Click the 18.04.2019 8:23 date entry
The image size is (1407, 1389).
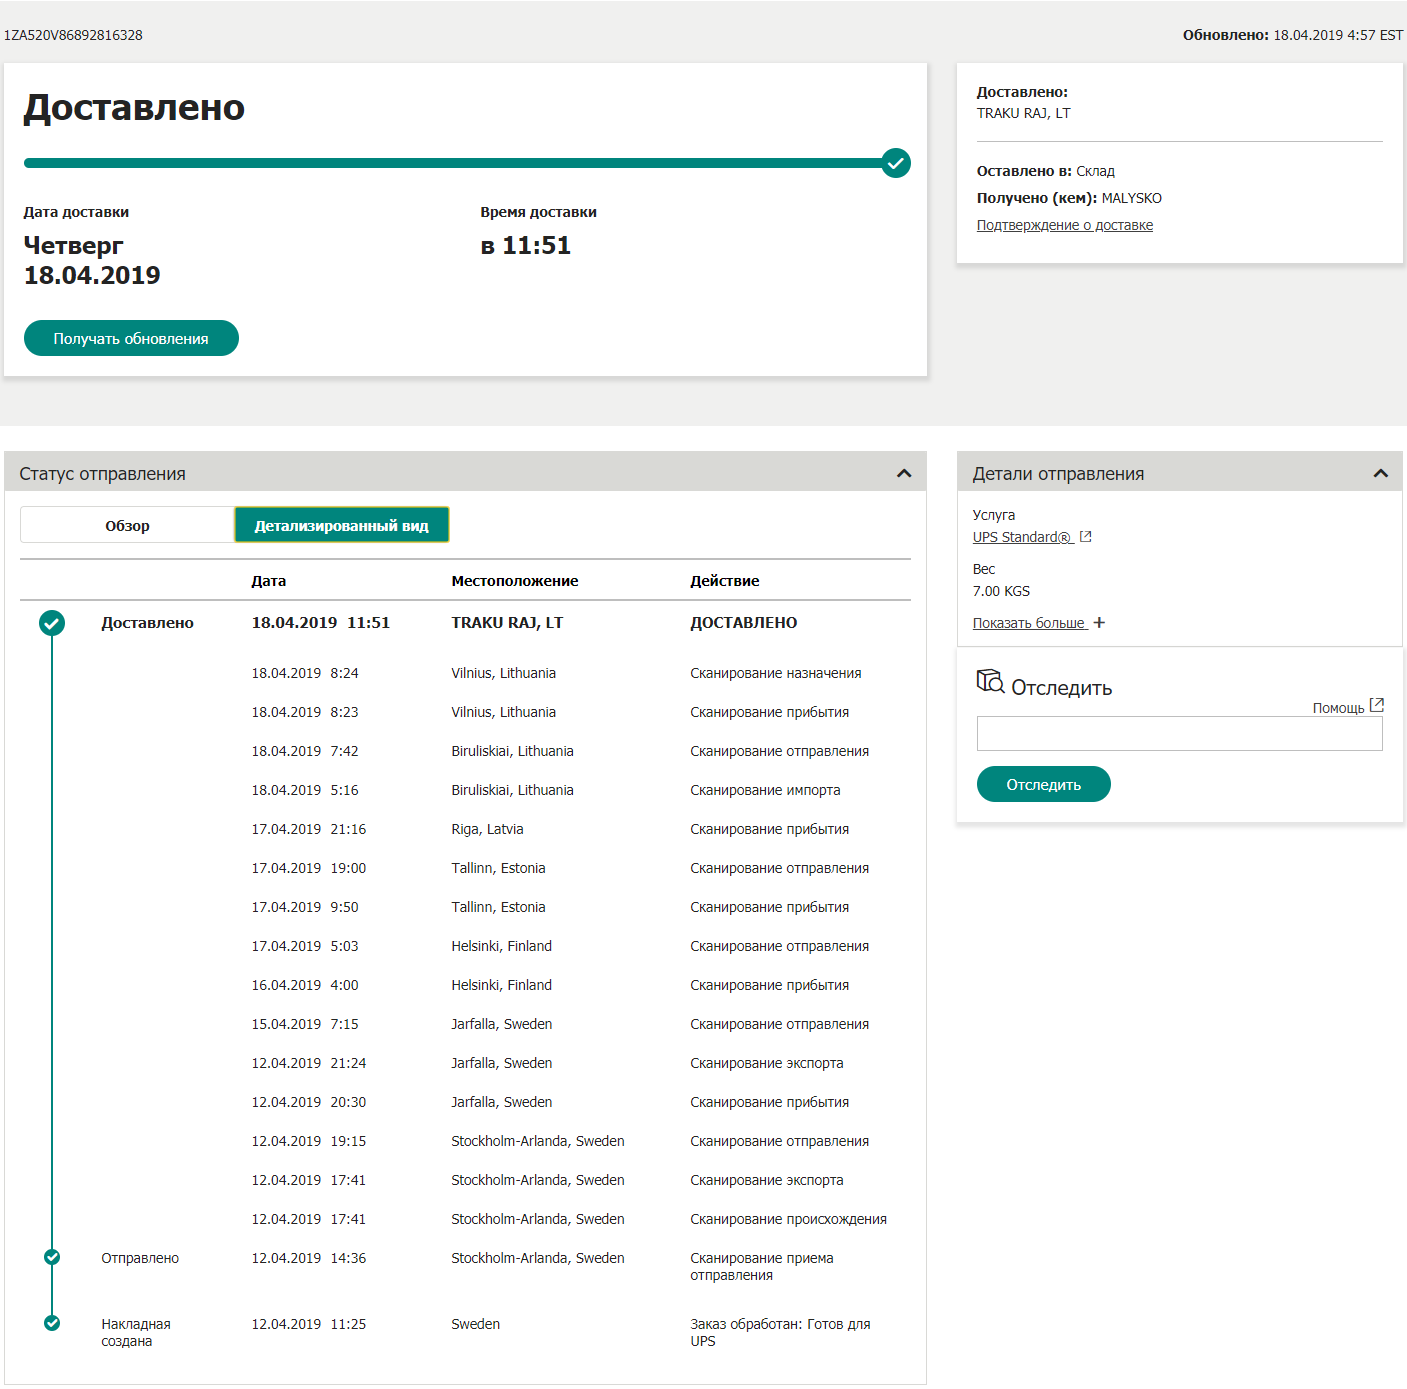coord(305,712)
